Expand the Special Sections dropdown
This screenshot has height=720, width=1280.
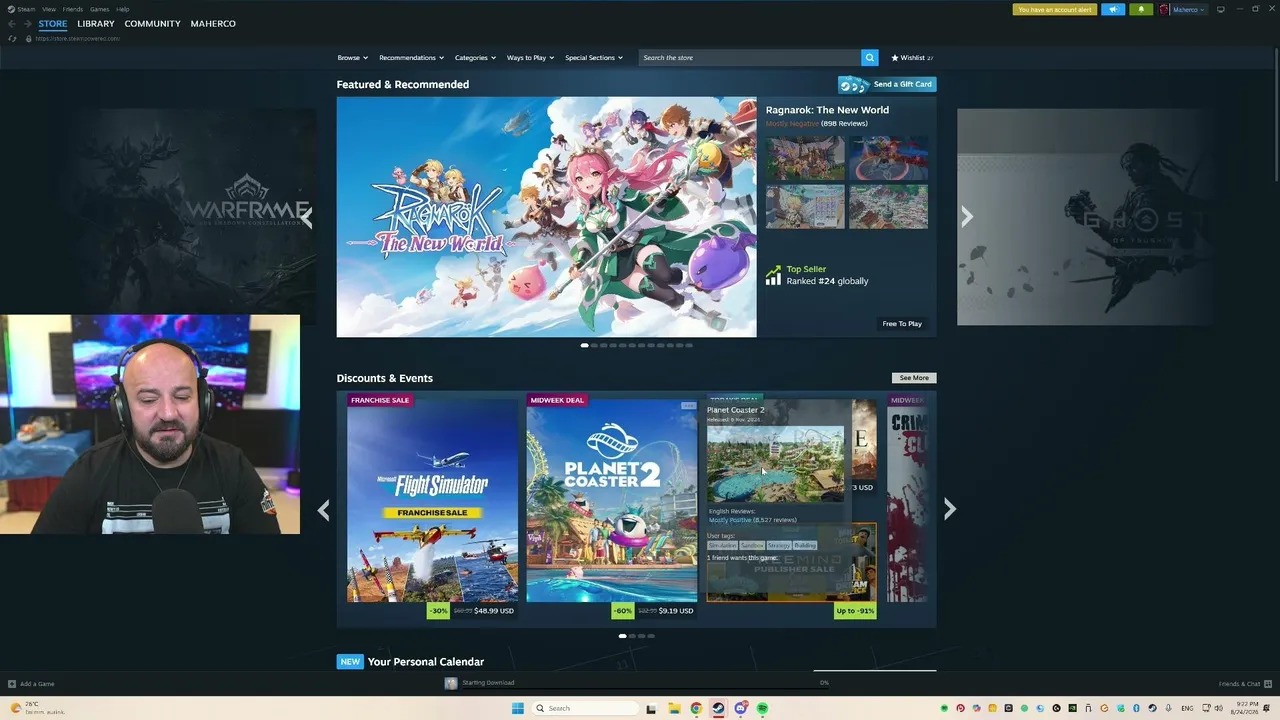tap(594, 58)
